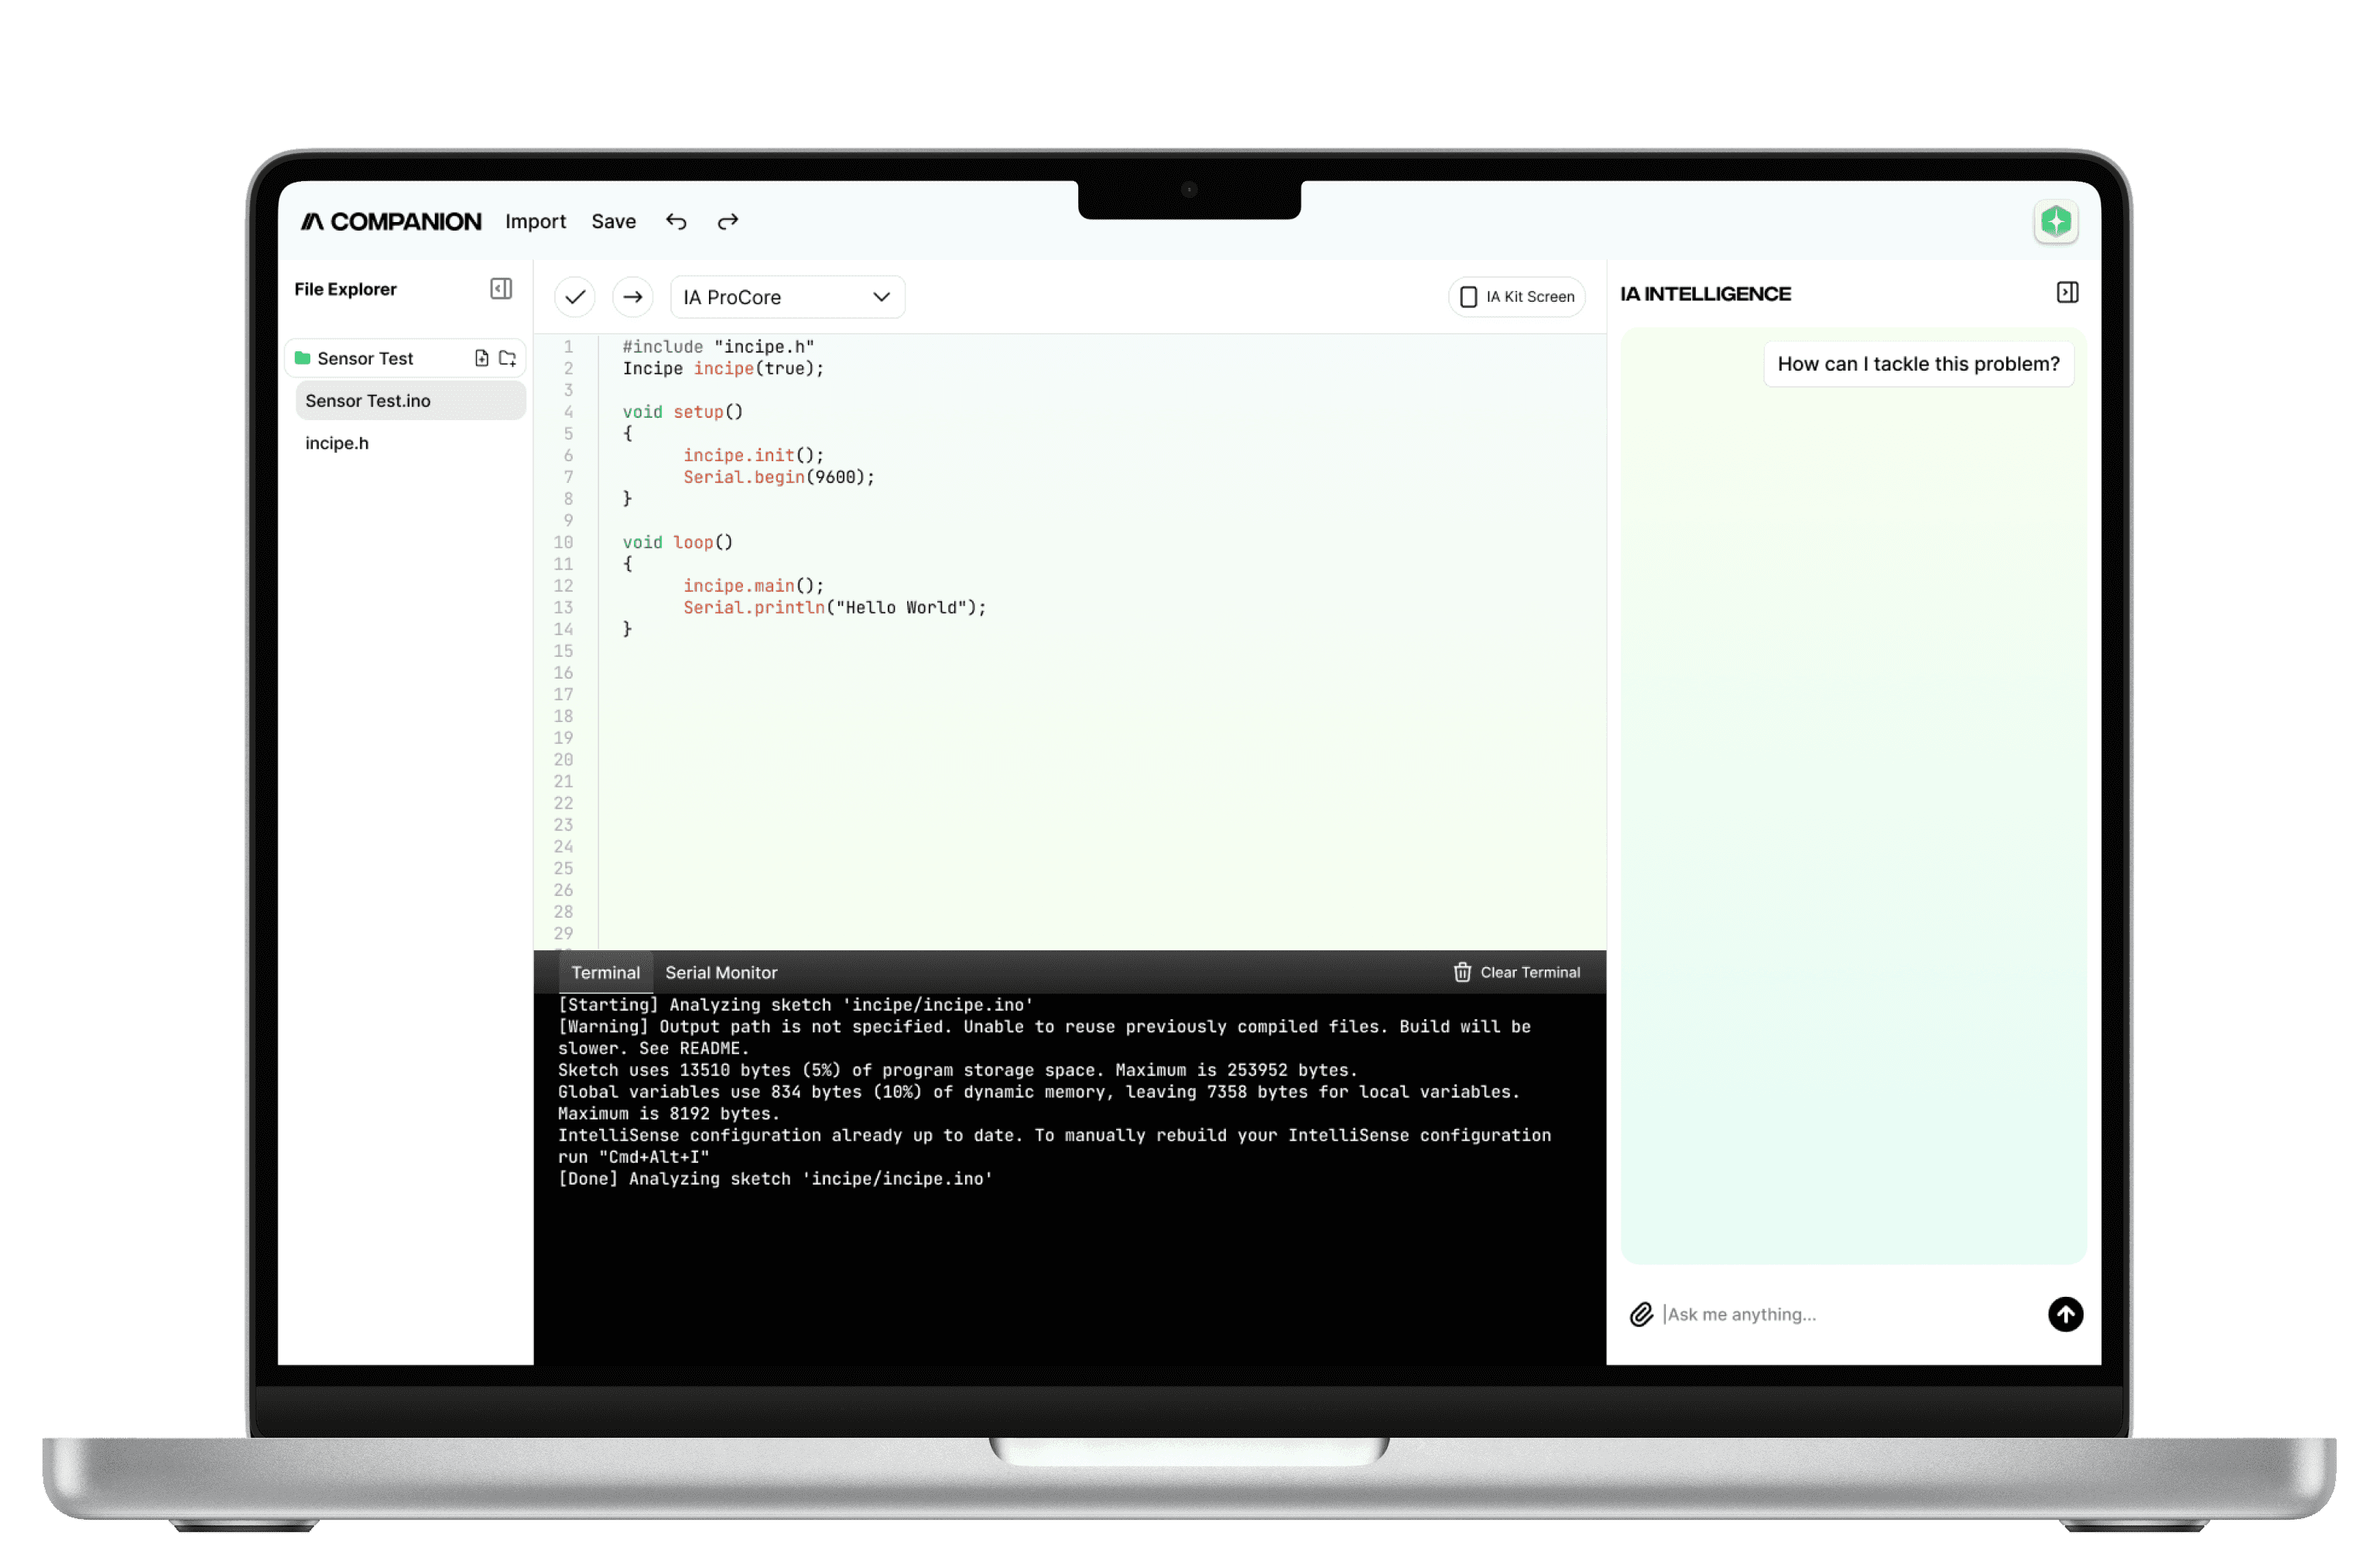The height and width of the screenshot is (1546, 2380).
Task: Click the new file icon
Action: pos(482,358)
